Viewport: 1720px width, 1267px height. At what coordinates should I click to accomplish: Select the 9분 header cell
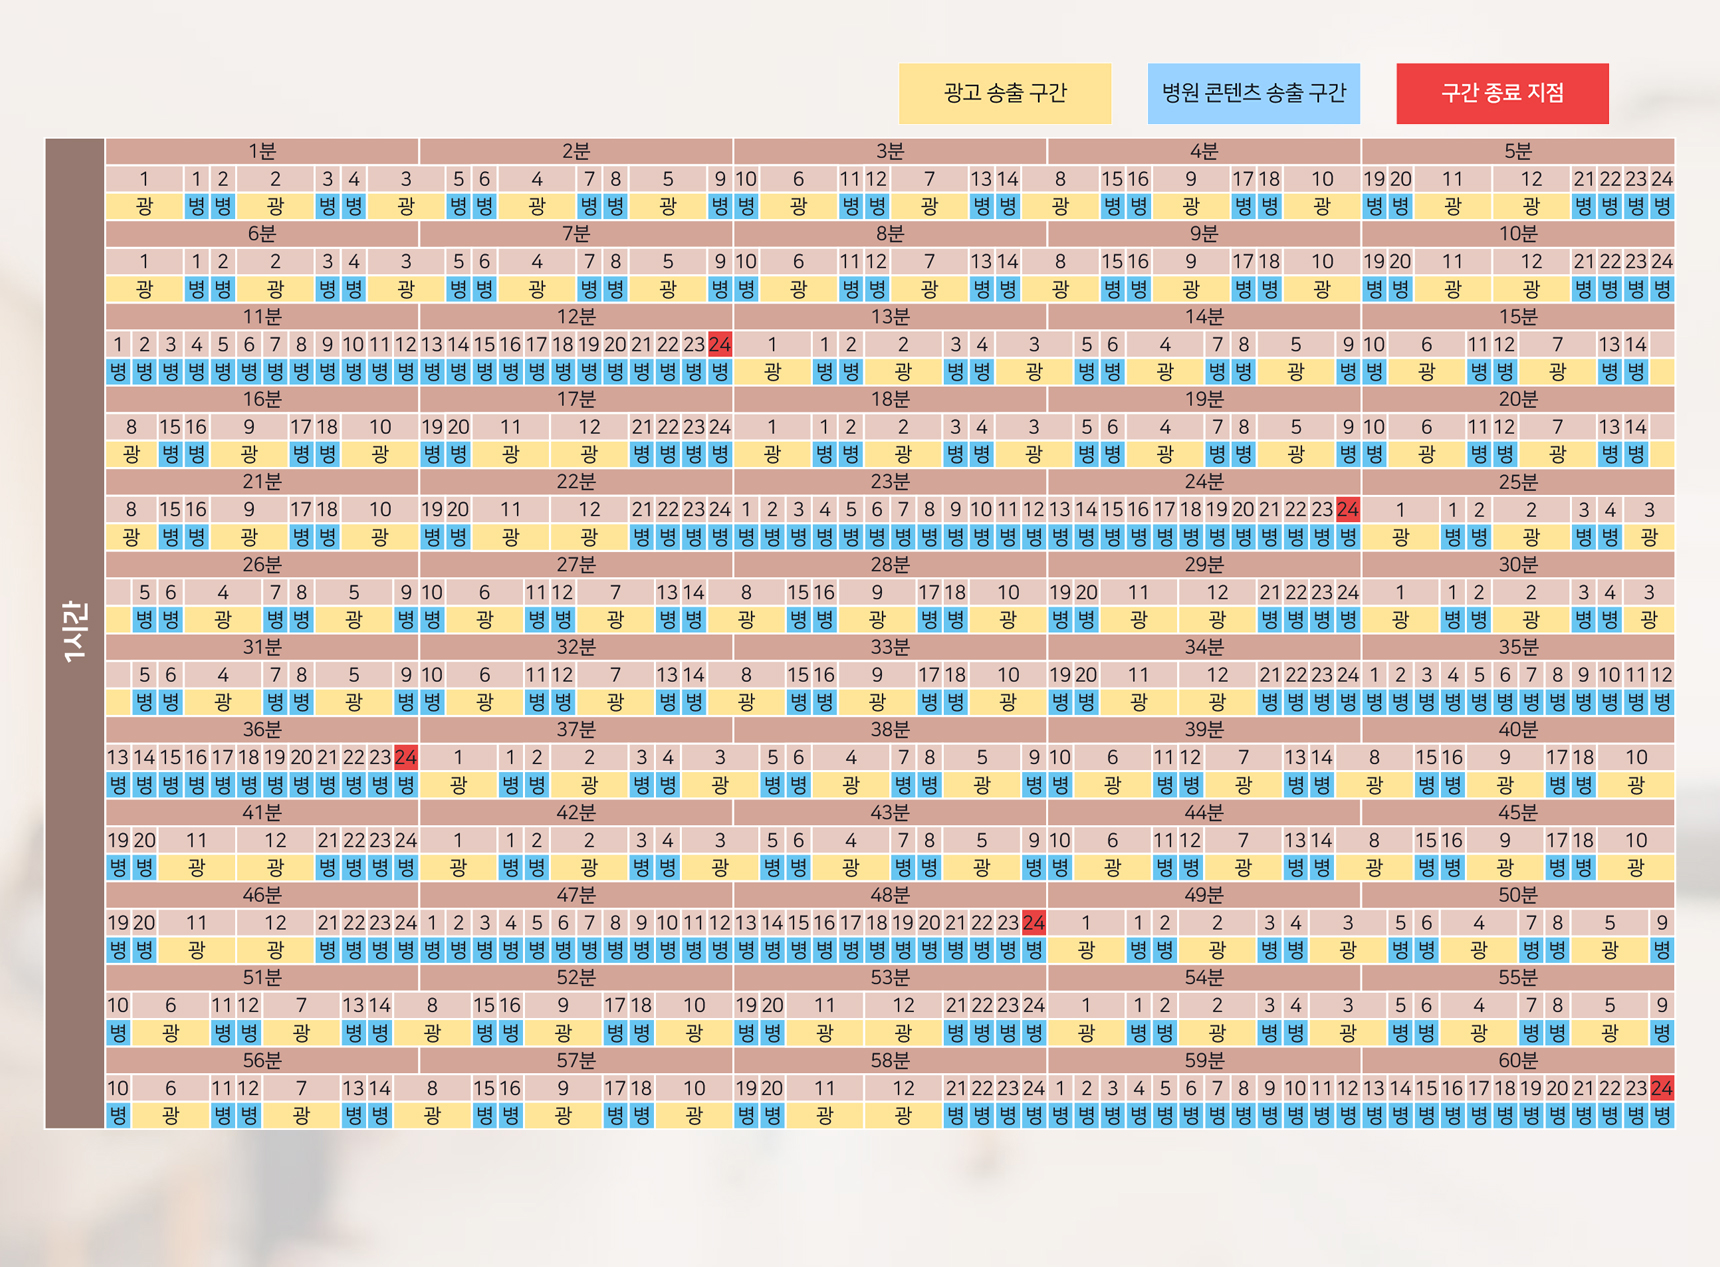1203,234
